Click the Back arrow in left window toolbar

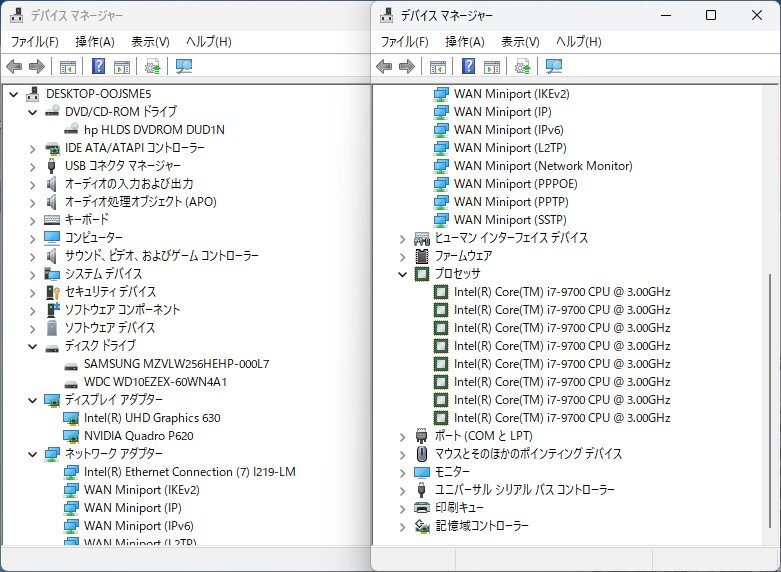pyautogui.click(x=14, y=67)
